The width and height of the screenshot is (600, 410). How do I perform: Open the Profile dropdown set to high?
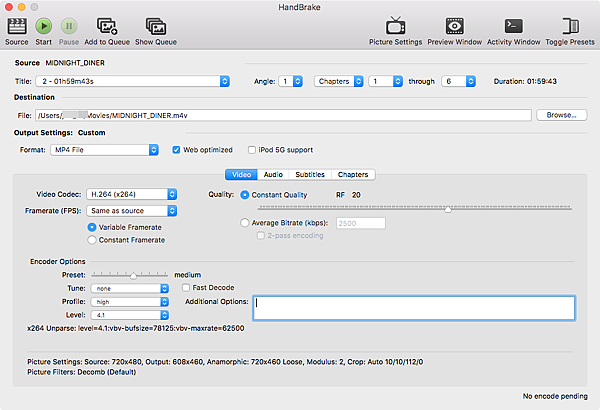[130, 302]
